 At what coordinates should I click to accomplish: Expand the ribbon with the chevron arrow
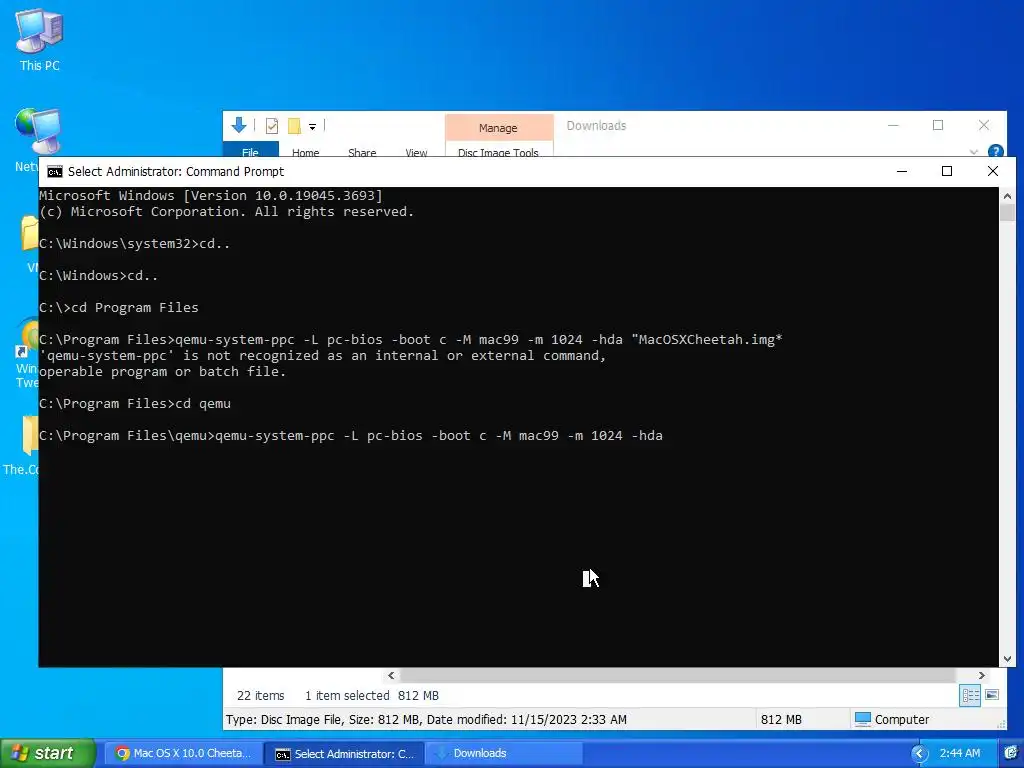pyautogui.click(x=974, y=152)
